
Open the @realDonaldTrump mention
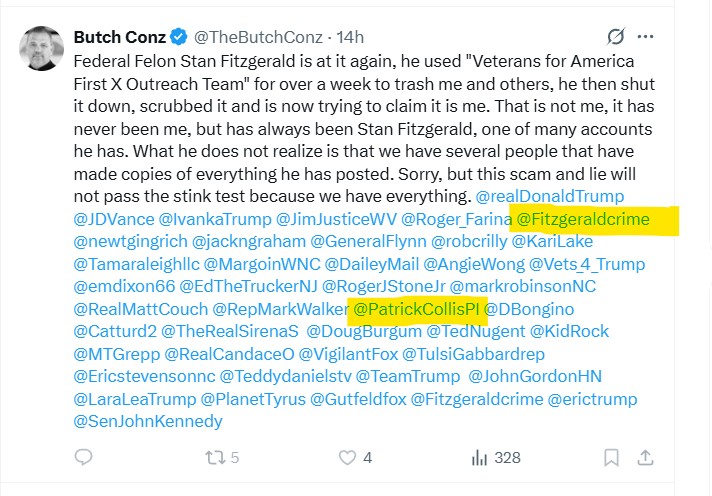538,195
